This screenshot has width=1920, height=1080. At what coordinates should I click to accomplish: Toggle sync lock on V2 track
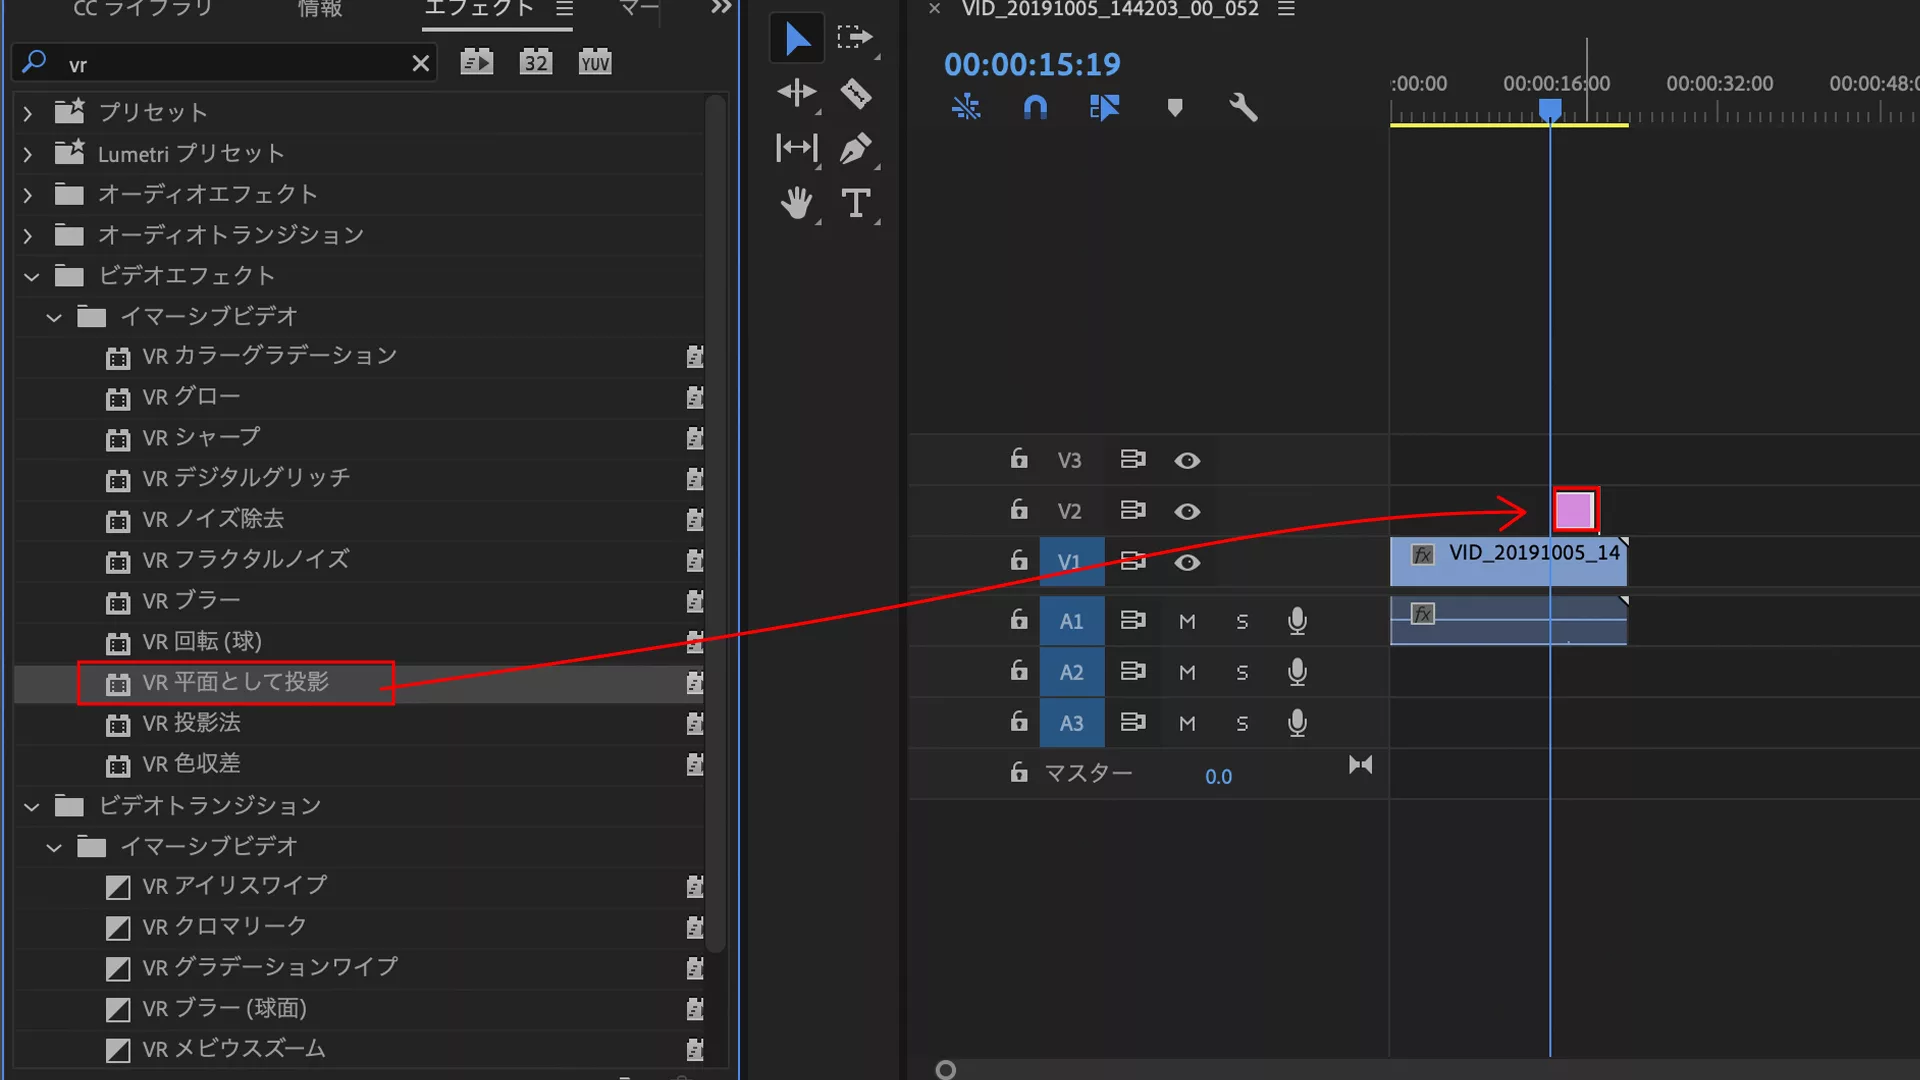[x=1132, y=510]
